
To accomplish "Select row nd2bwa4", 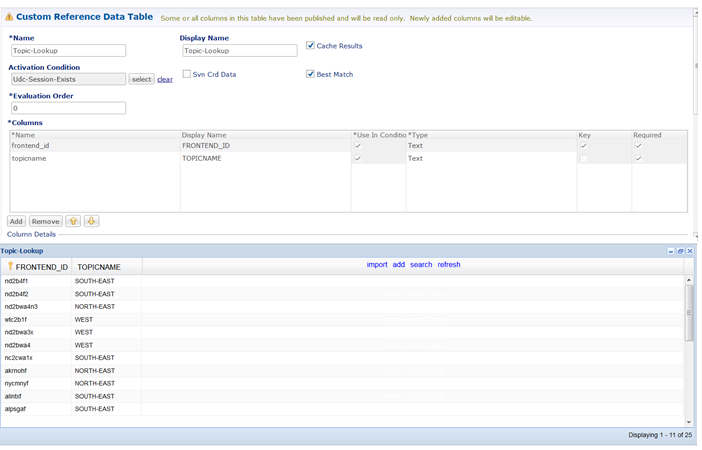I will click(342, 345).
